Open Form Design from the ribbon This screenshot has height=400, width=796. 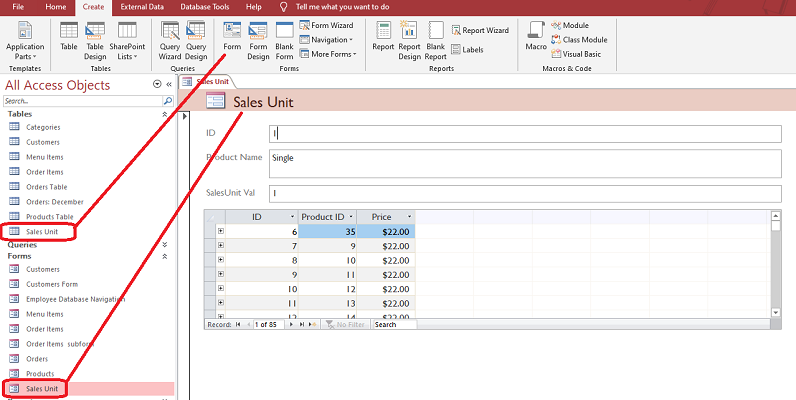tap(258, 36)
